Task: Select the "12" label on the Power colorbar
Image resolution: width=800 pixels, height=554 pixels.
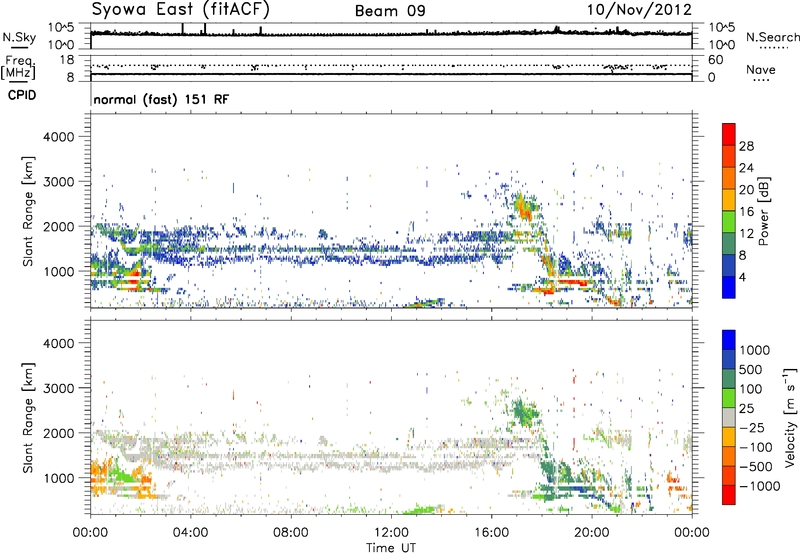Action: (746, 234)
